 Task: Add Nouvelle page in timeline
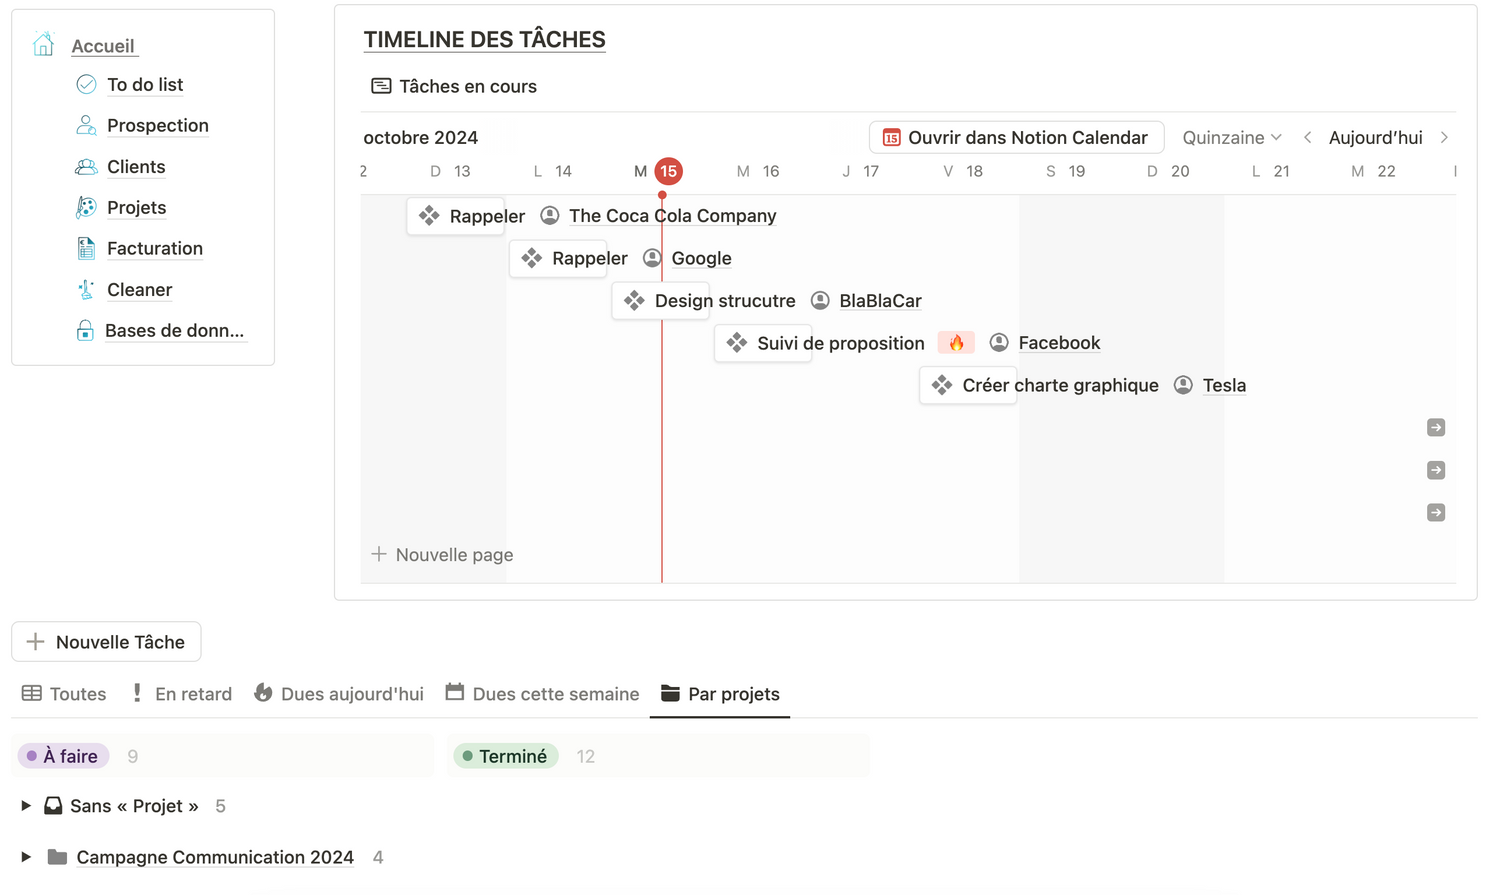(x=442, y=555)
